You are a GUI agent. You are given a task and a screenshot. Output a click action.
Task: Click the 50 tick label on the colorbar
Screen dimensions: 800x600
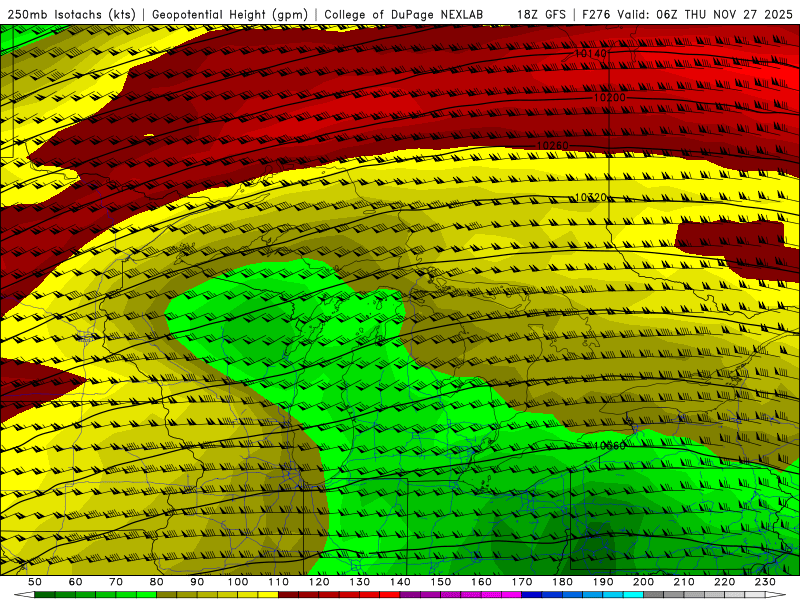[35, 582]
